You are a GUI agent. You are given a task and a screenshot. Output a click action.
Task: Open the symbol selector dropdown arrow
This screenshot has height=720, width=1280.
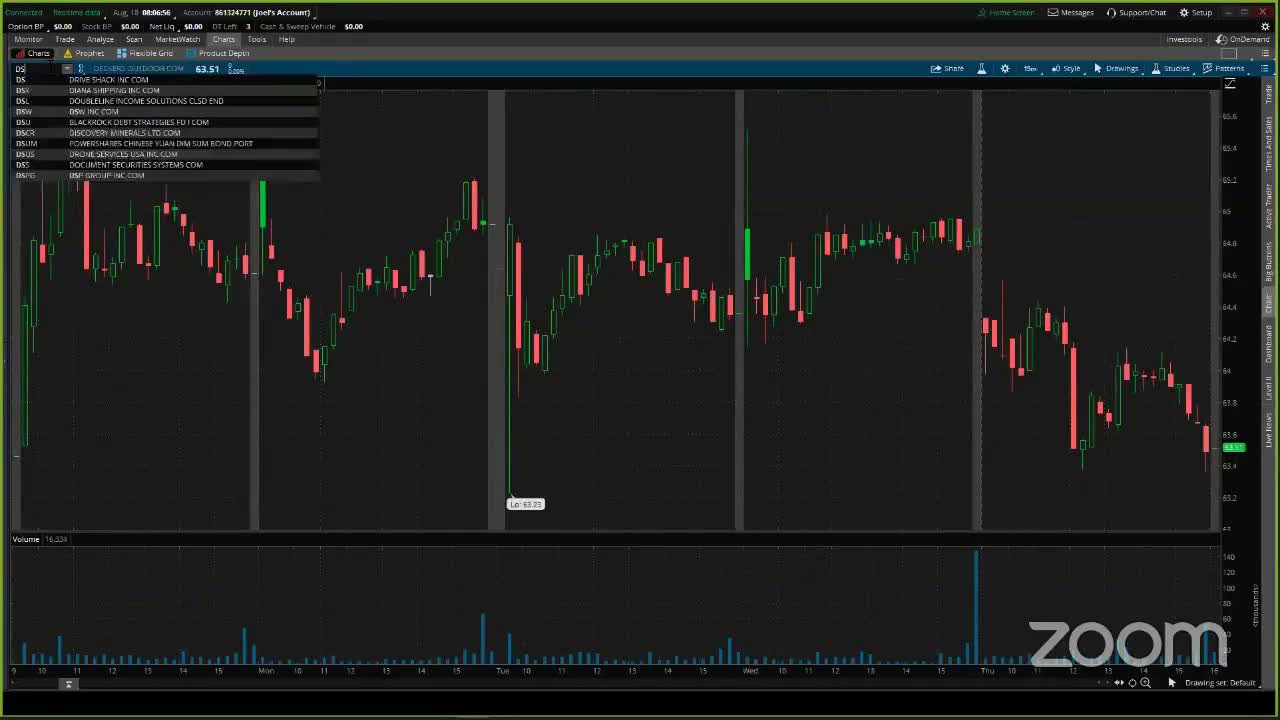click(67, 69)
